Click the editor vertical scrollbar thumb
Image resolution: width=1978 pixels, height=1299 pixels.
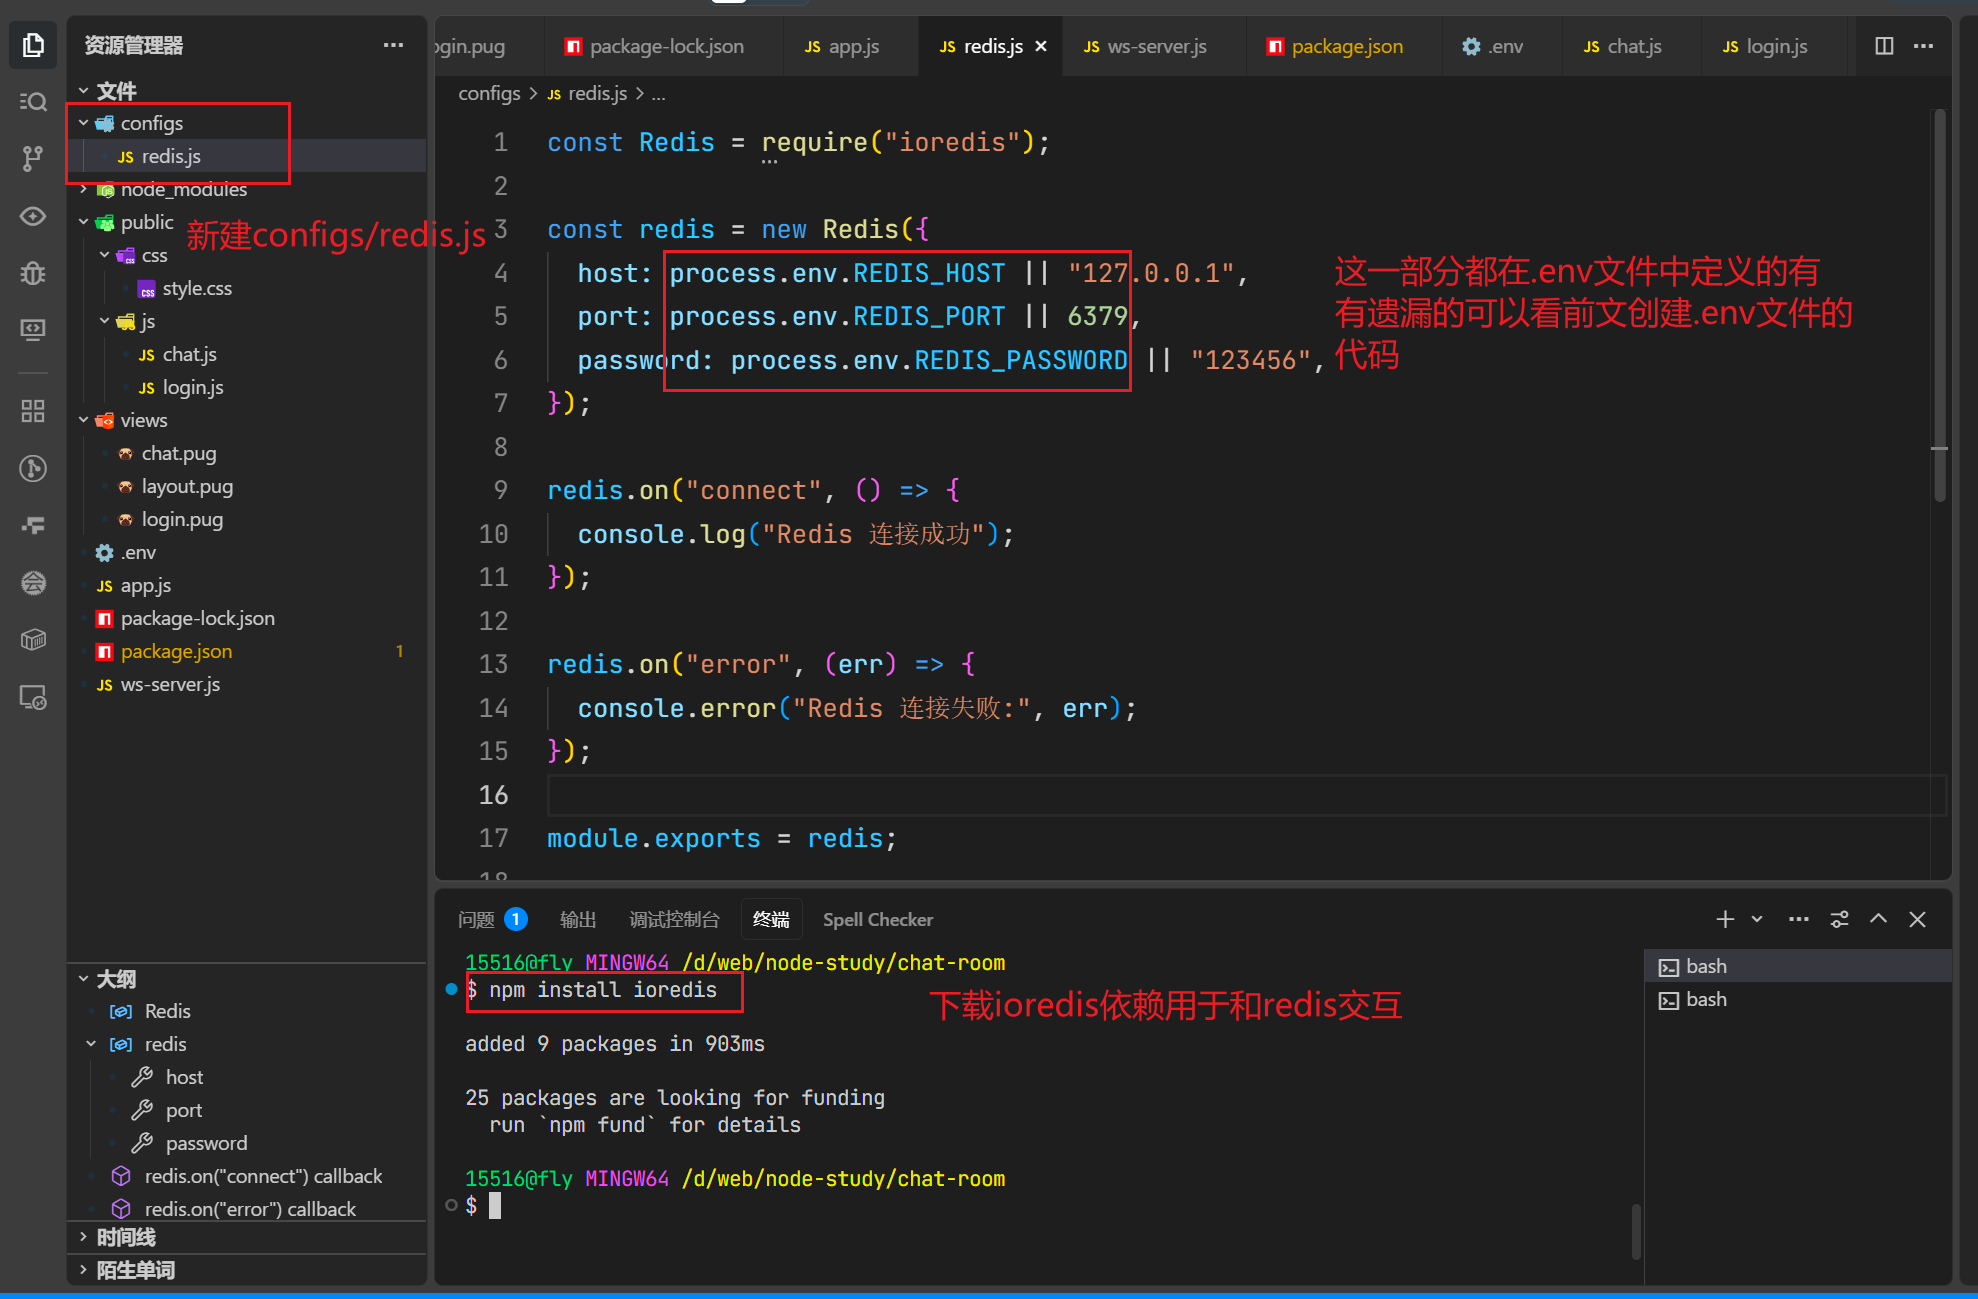point(1940,305)
